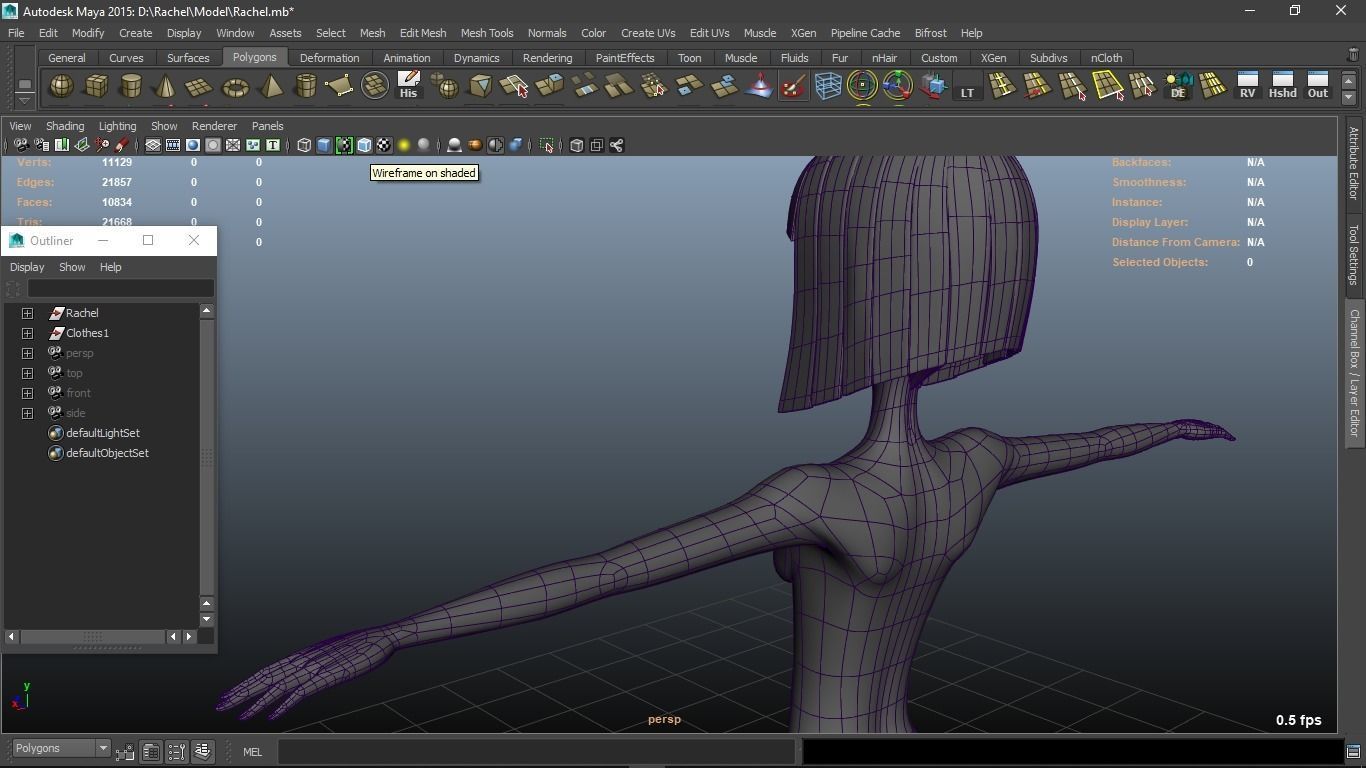The image size is (1366, 768).
Task: Click the Outliner horizontal scrollbar
Action: click(x=92, y=636)
